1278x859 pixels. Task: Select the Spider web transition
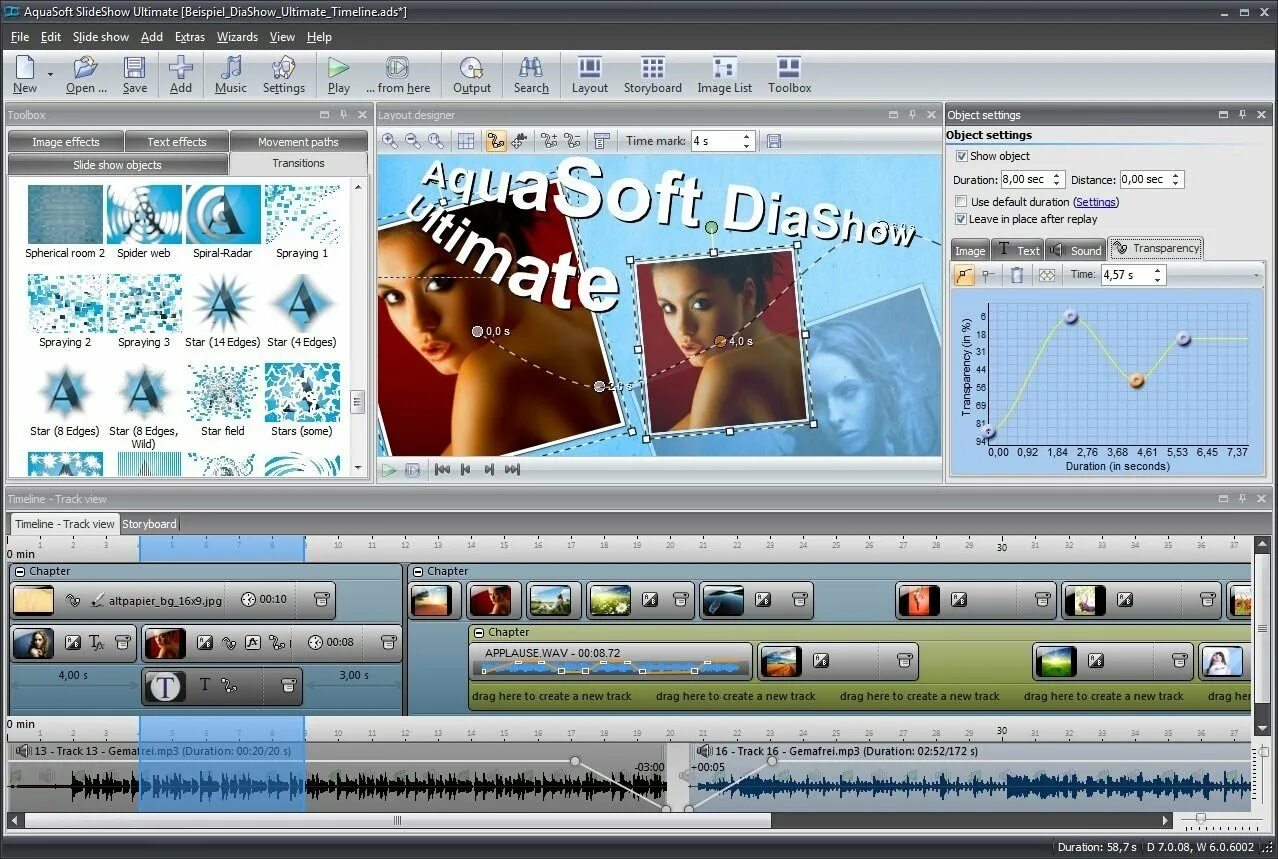pyautogui.click(x=144, y=223)
